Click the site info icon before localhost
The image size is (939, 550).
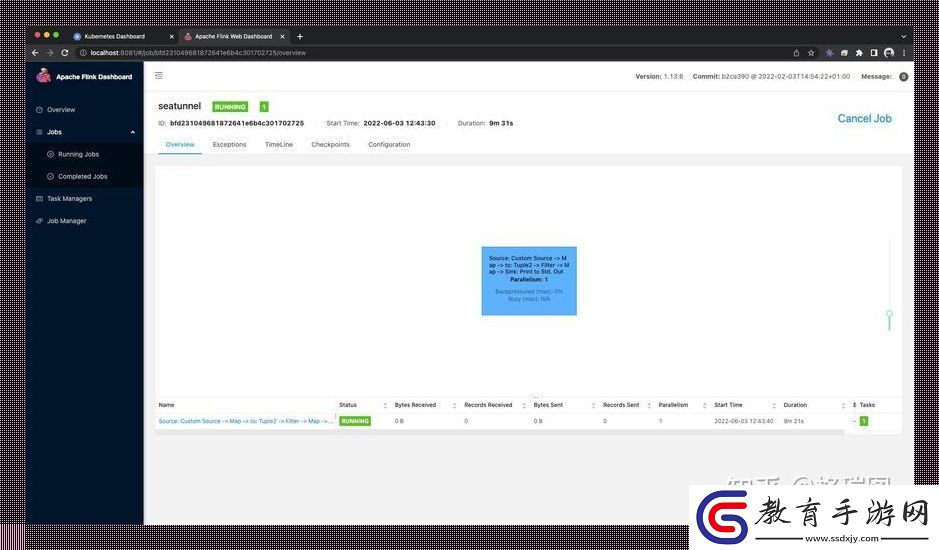click(83, 53)
